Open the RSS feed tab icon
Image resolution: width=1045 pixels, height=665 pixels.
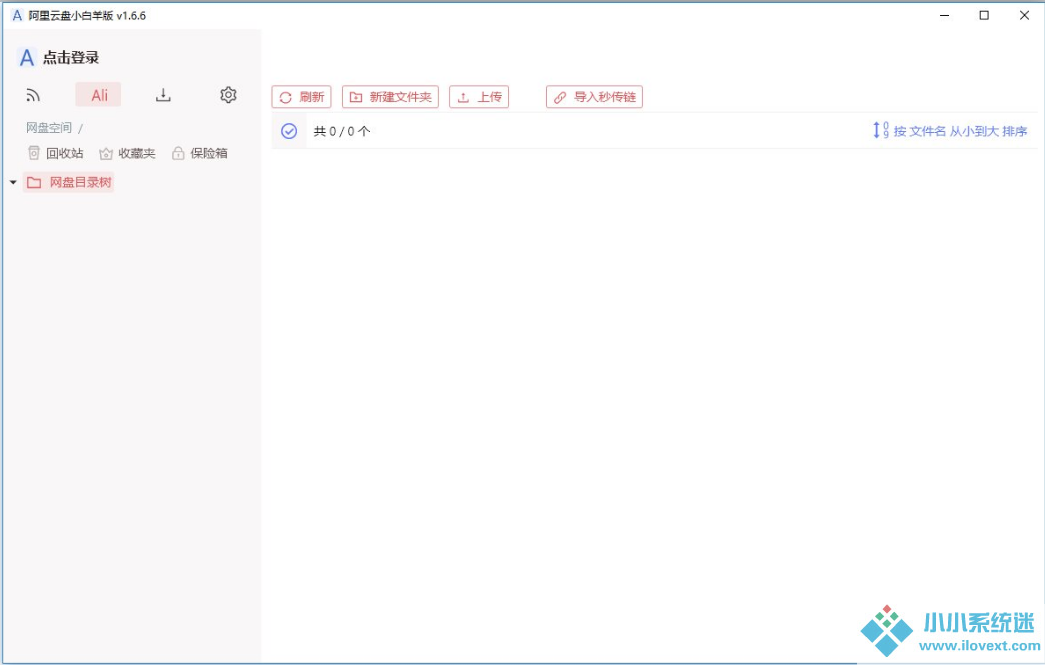[x=33, y=95]
